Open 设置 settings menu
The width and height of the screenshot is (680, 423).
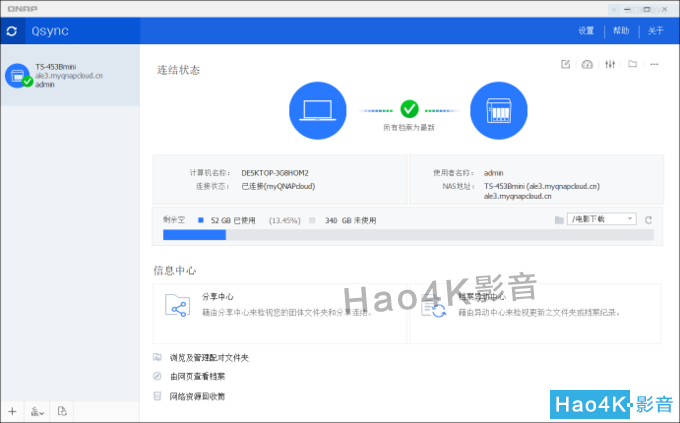pyautogui.click(x=586, y=31)
